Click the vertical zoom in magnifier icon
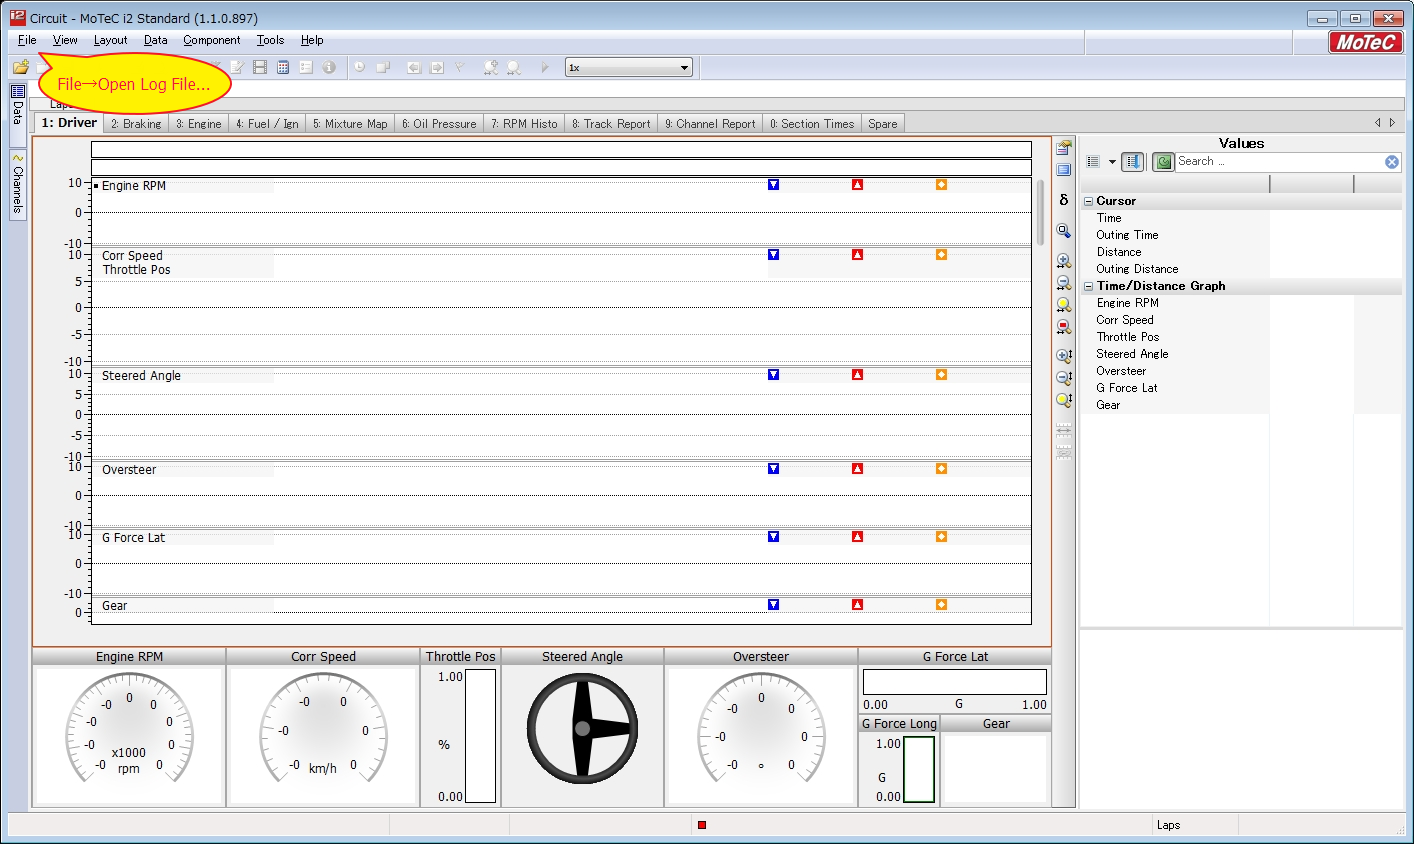 click(x=1064, y=356)
